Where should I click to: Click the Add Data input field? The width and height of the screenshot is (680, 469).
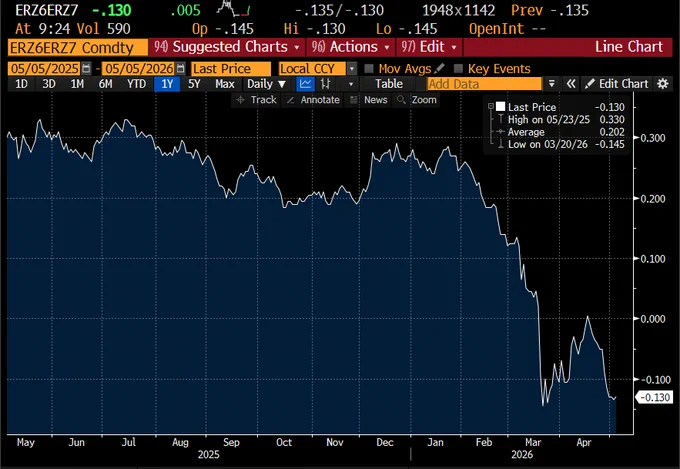pyautogui.click(x=485, y=84)
